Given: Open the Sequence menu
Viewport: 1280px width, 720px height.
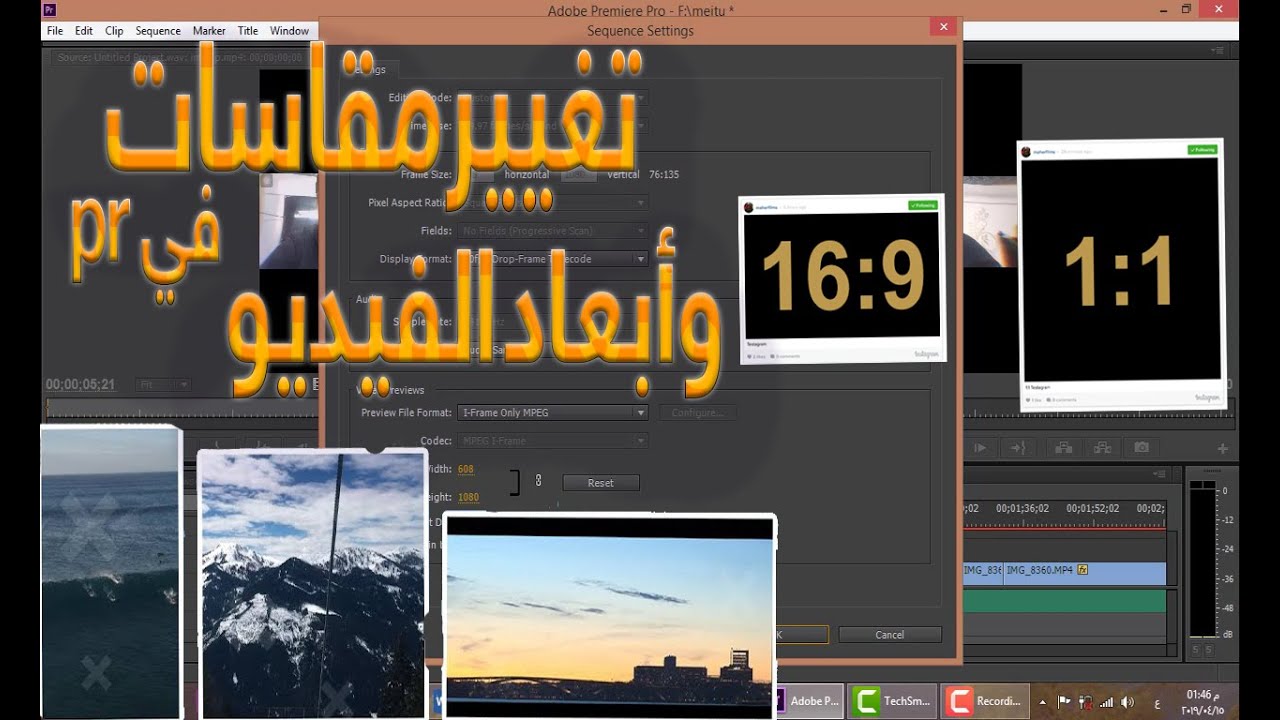Looking at the screenshot, I should pos(158,31).
